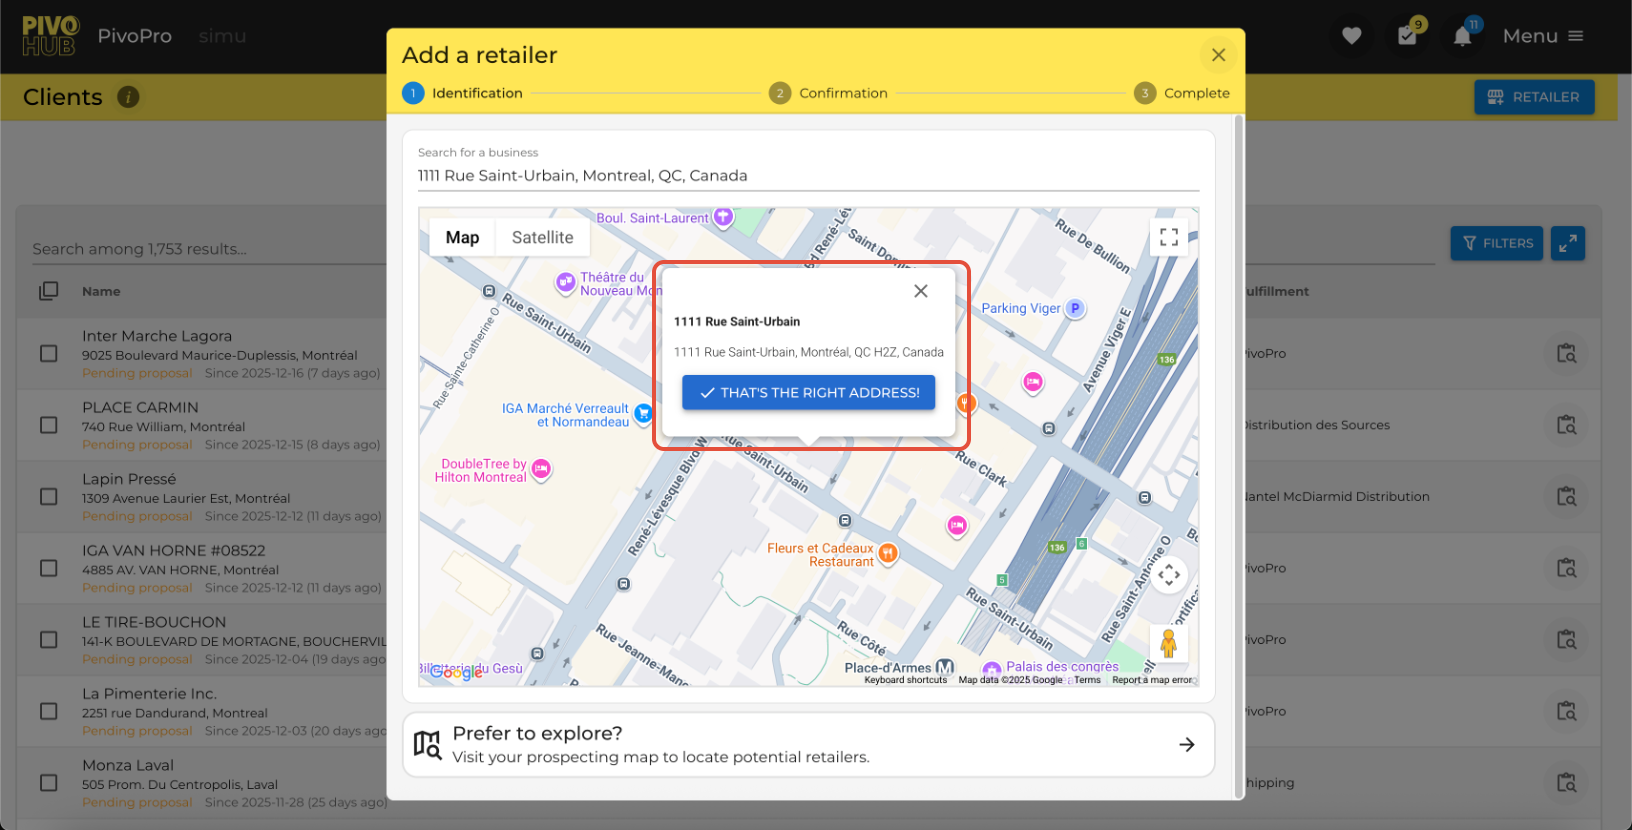
Task: Expand clients table to fullscreen
Action: click(1568, 243)
